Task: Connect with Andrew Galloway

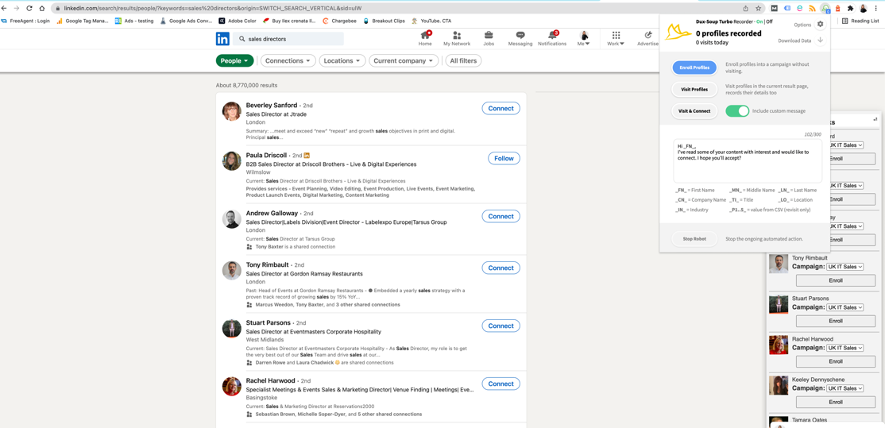Action: point(501,216)
